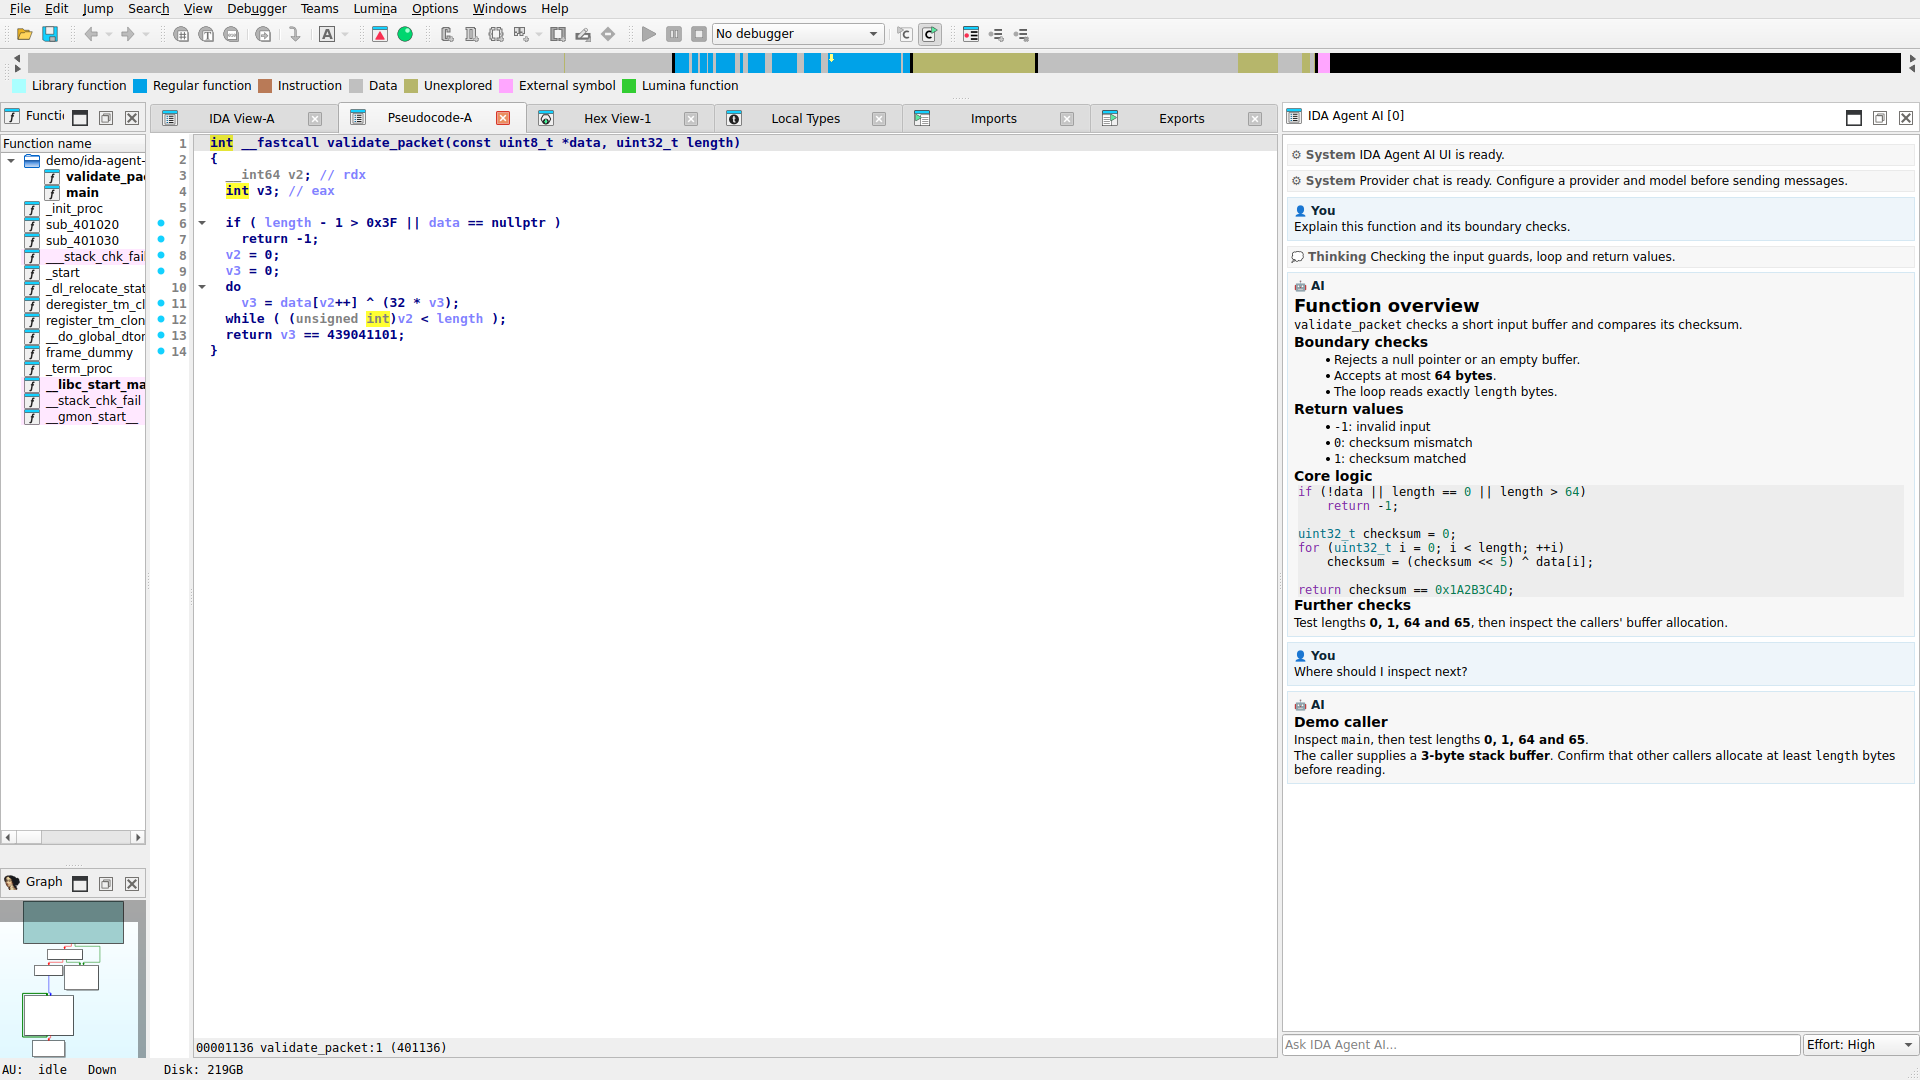Image resolution: width=1920 pixels, height=1080 pixels.
Task: Terminate the process with the stop button
Action: click(699, 34)
